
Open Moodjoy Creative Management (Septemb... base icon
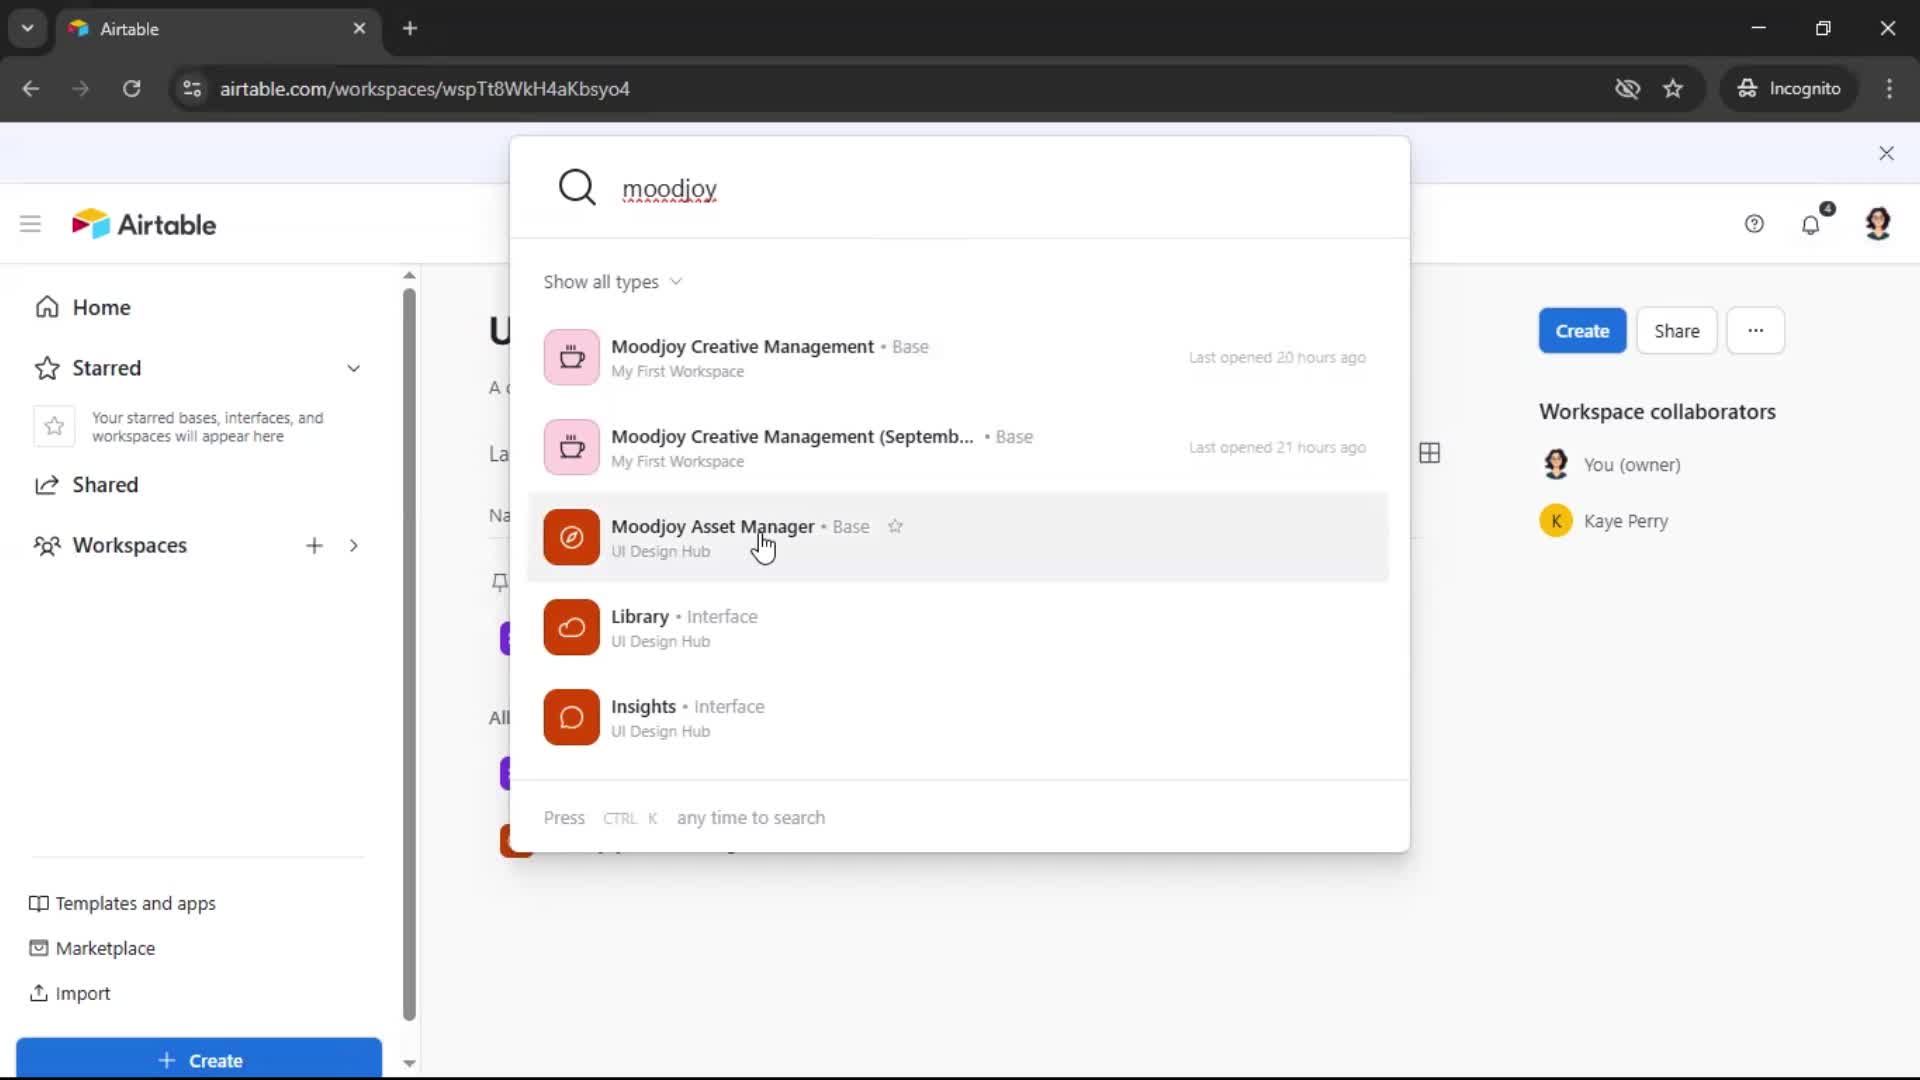(571, 447)
